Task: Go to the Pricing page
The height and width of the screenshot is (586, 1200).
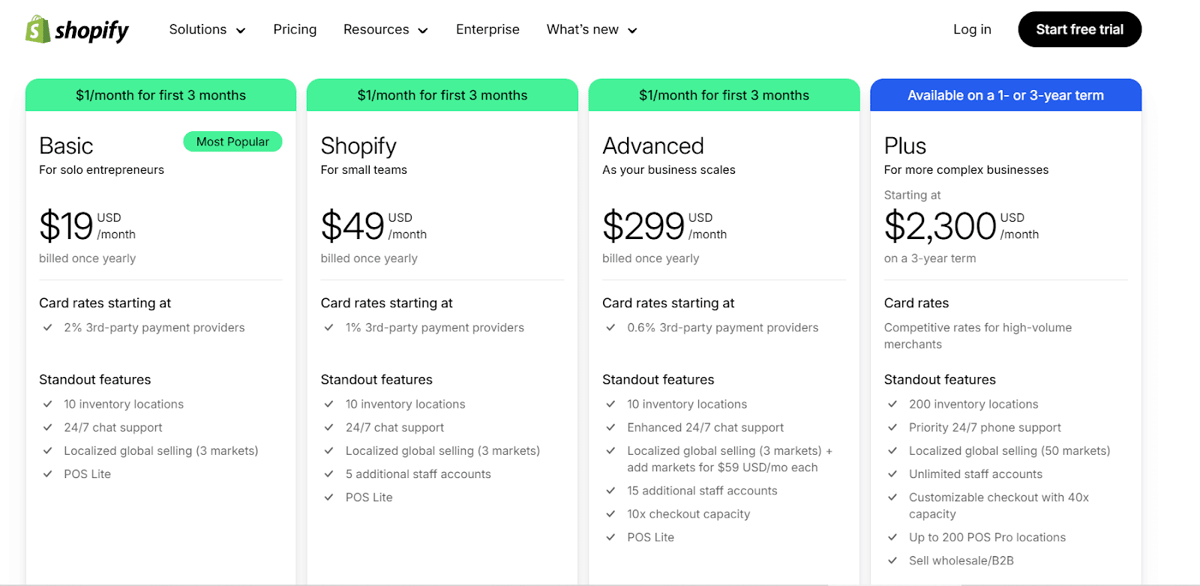Action: click(295, 30)
